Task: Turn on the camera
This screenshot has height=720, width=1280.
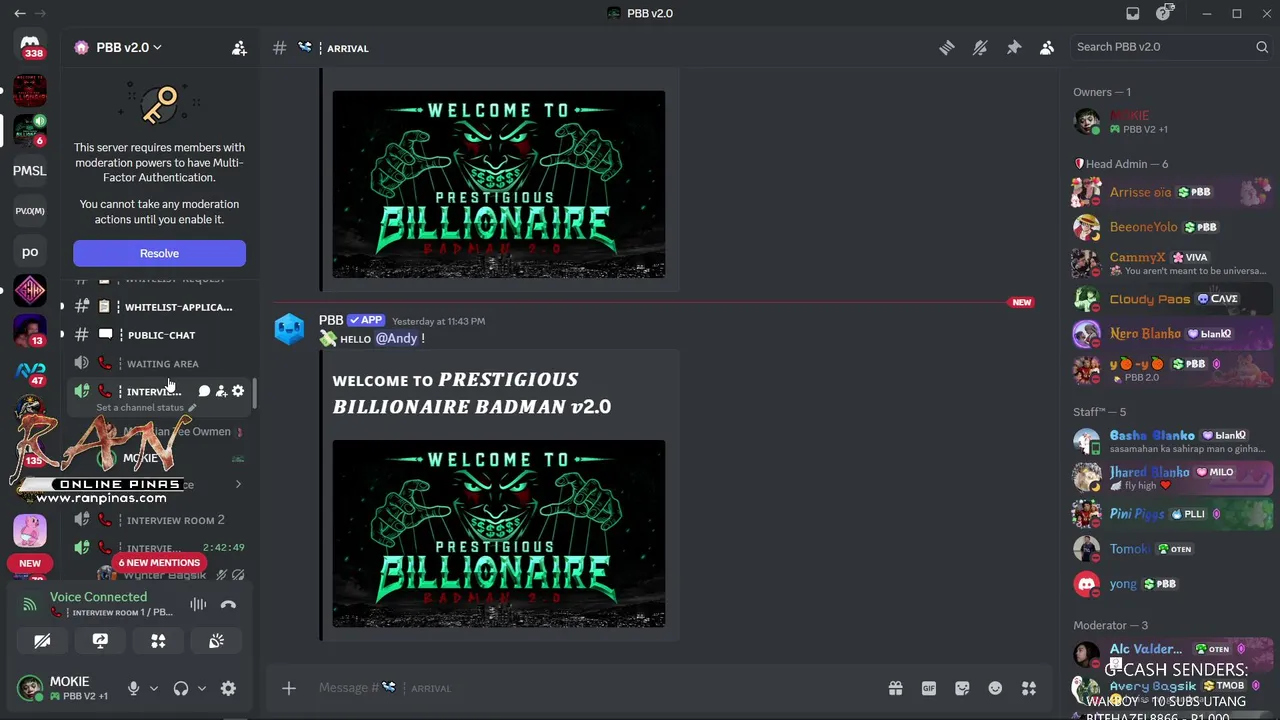Action: [x=42, y=641]
